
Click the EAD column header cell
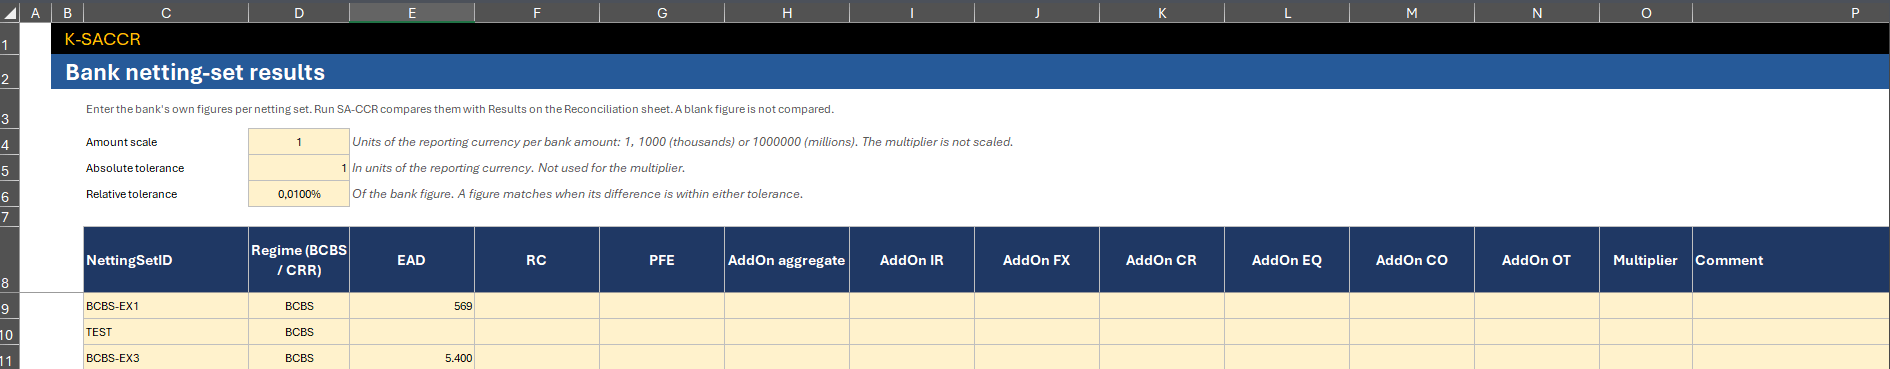pyautogui.click(x=412, y=260)
